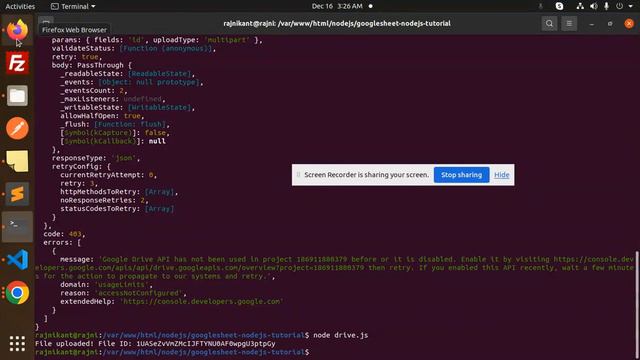The image size is (640, 360).
Task: Open Firefox Web Browser from dock
Action: [17, 30]
